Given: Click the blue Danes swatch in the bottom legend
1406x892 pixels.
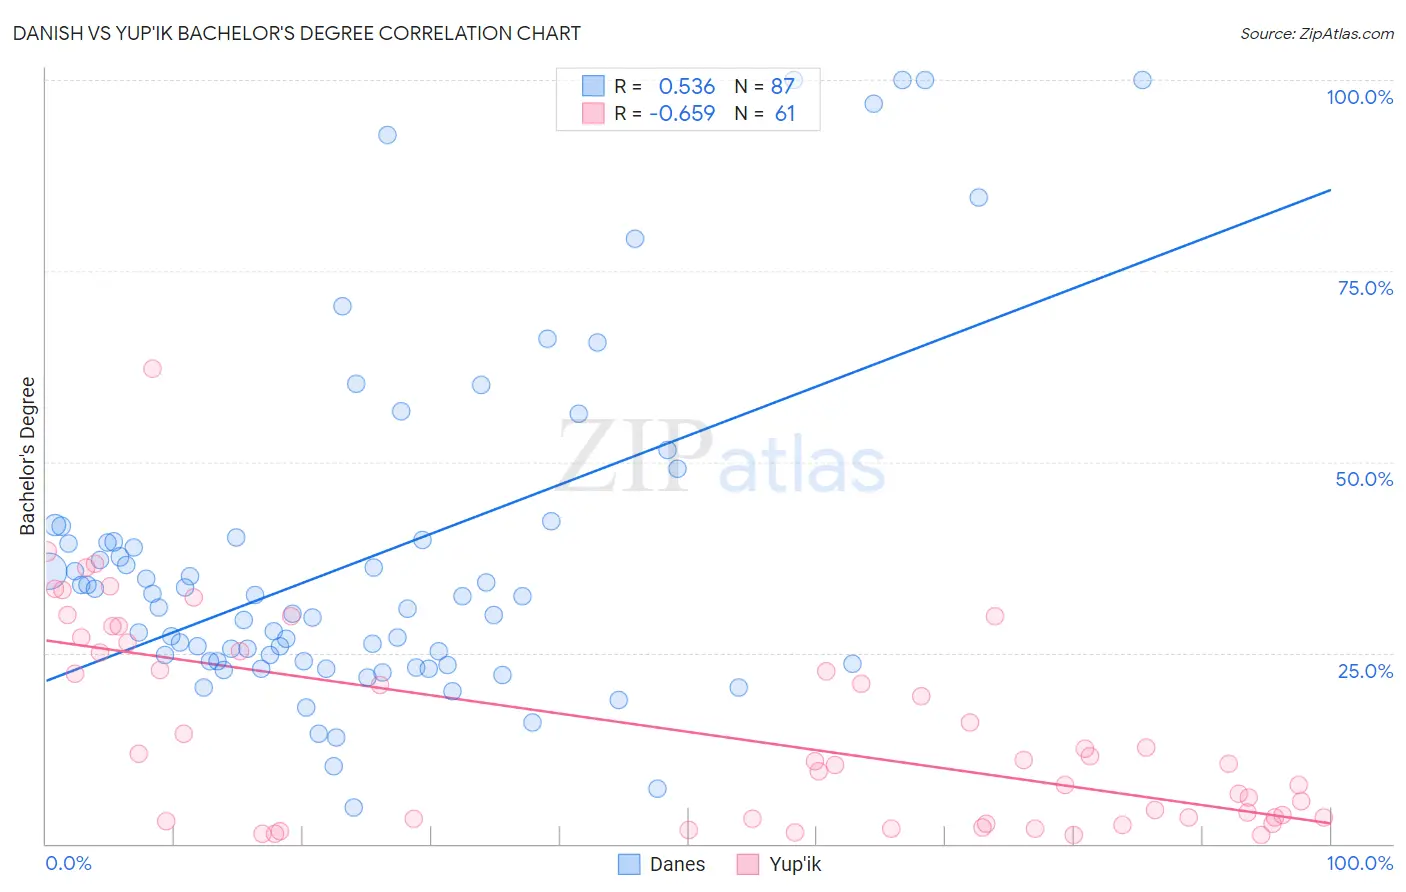Looking at the screenshot, I should click(x=629, y=864).
